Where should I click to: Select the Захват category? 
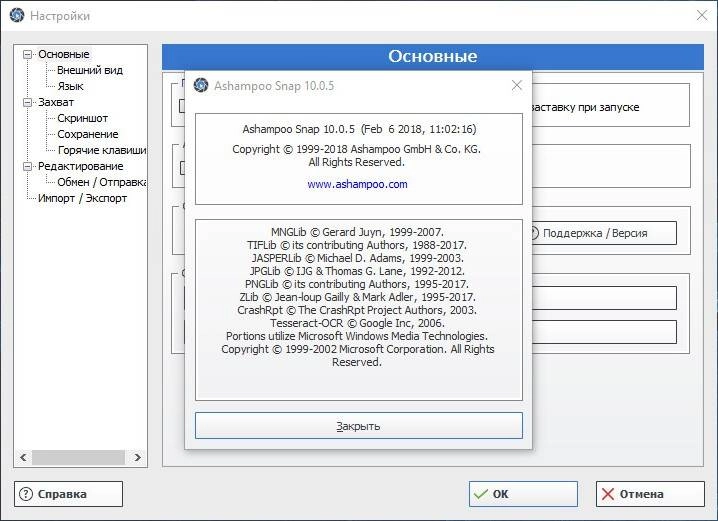(56, 102)
